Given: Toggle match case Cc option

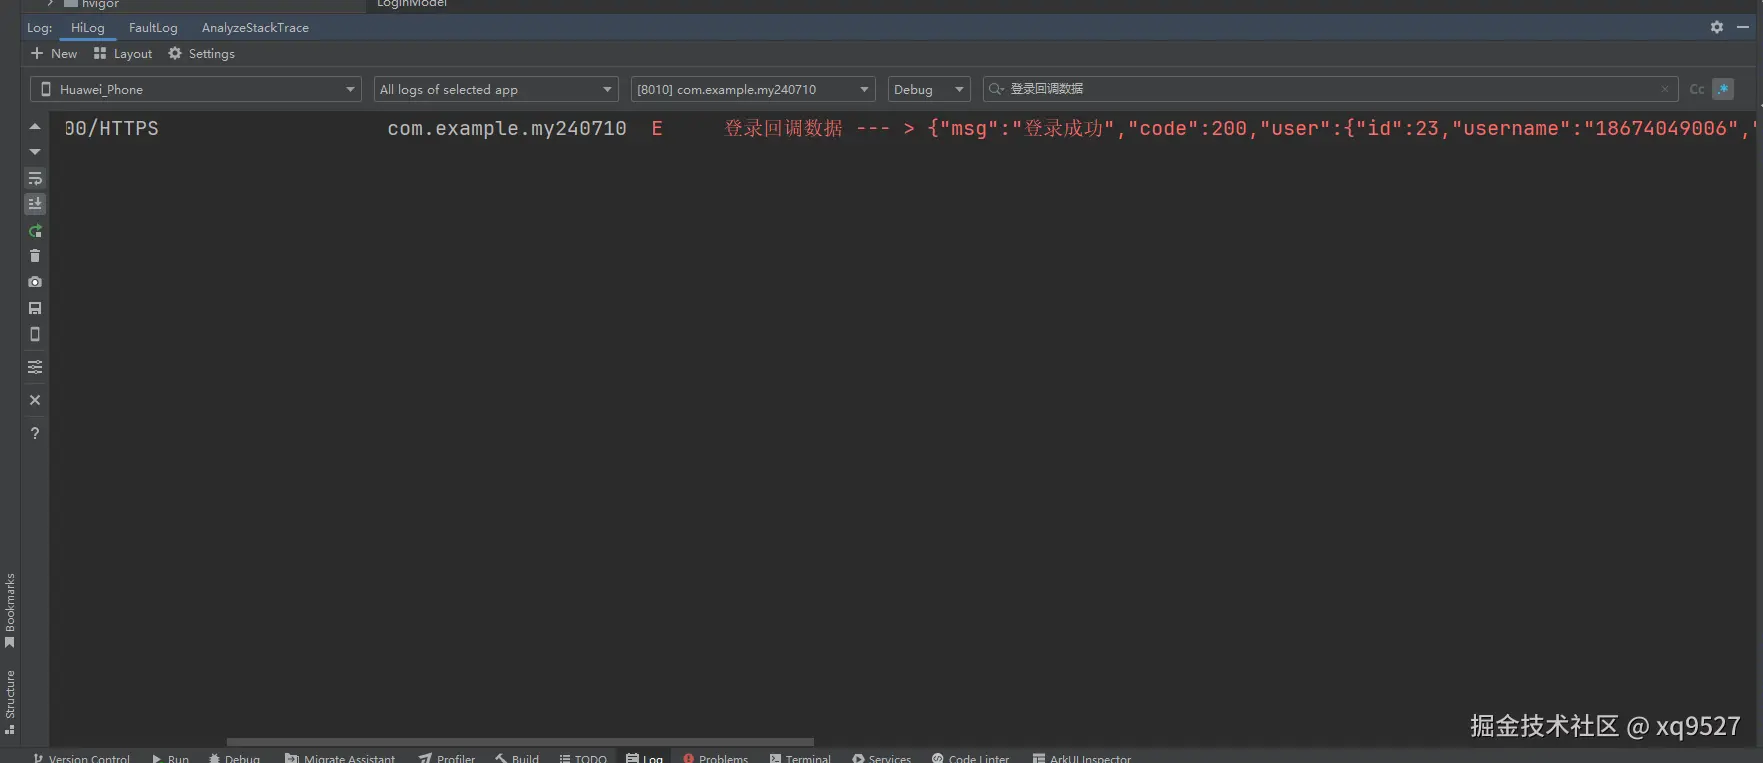Looking at the screenshot, I should pyautogui.click(x=1697, y=89).
